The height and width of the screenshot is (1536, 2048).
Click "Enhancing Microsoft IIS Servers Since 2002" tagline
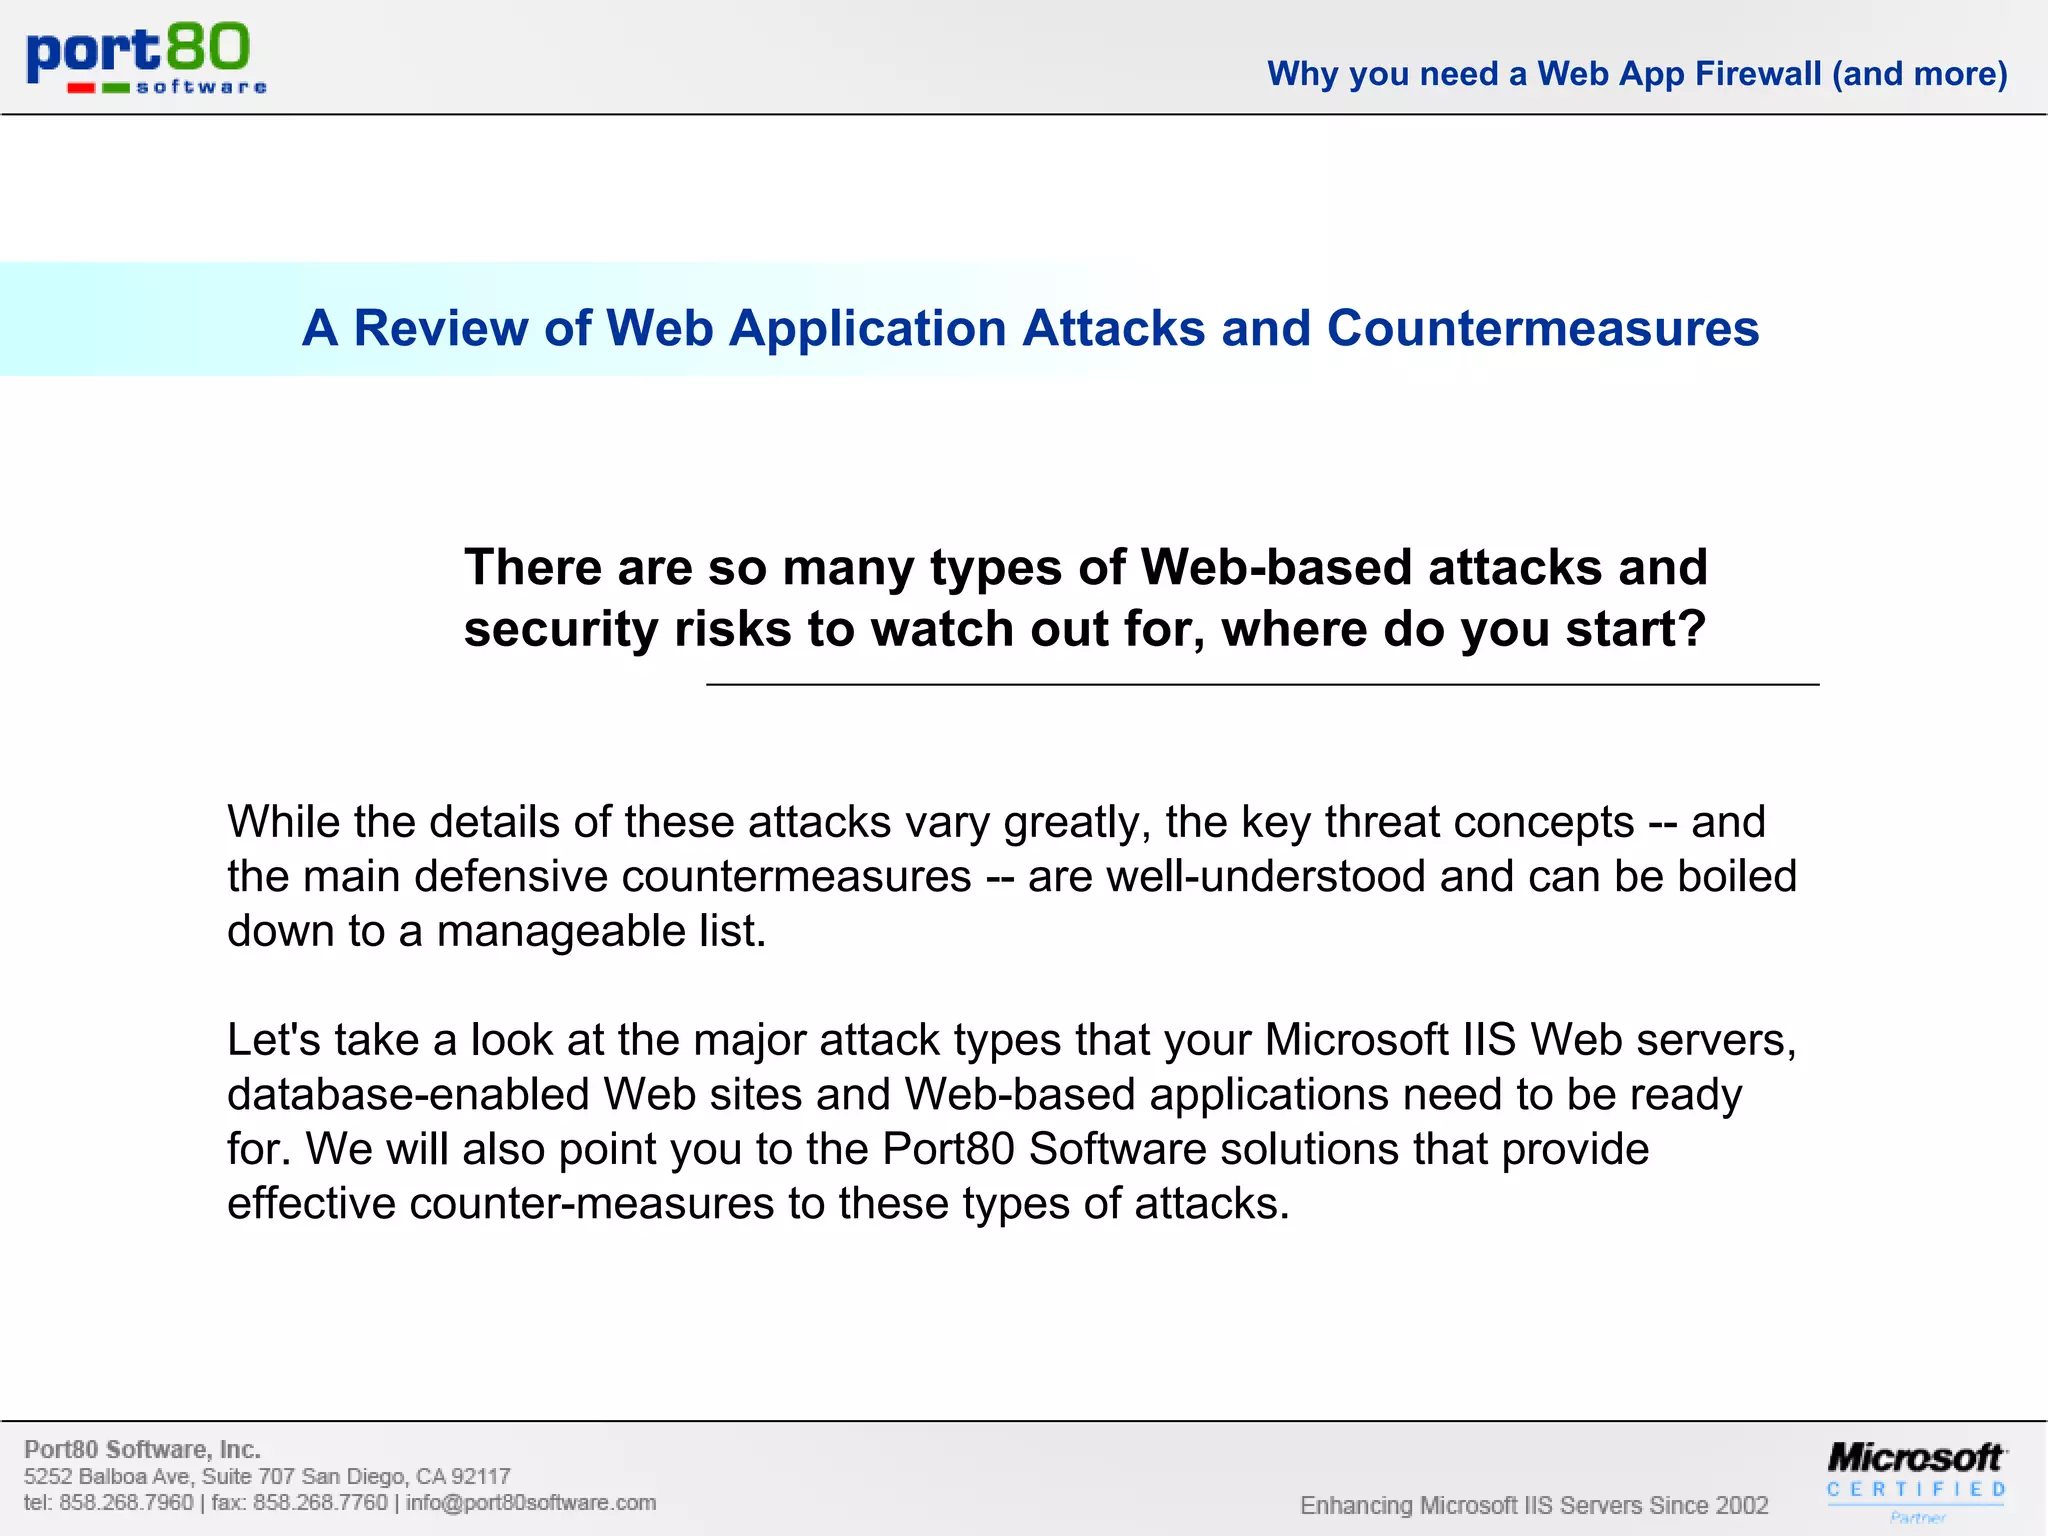pyautogui.click(x=1533, y=1505)
